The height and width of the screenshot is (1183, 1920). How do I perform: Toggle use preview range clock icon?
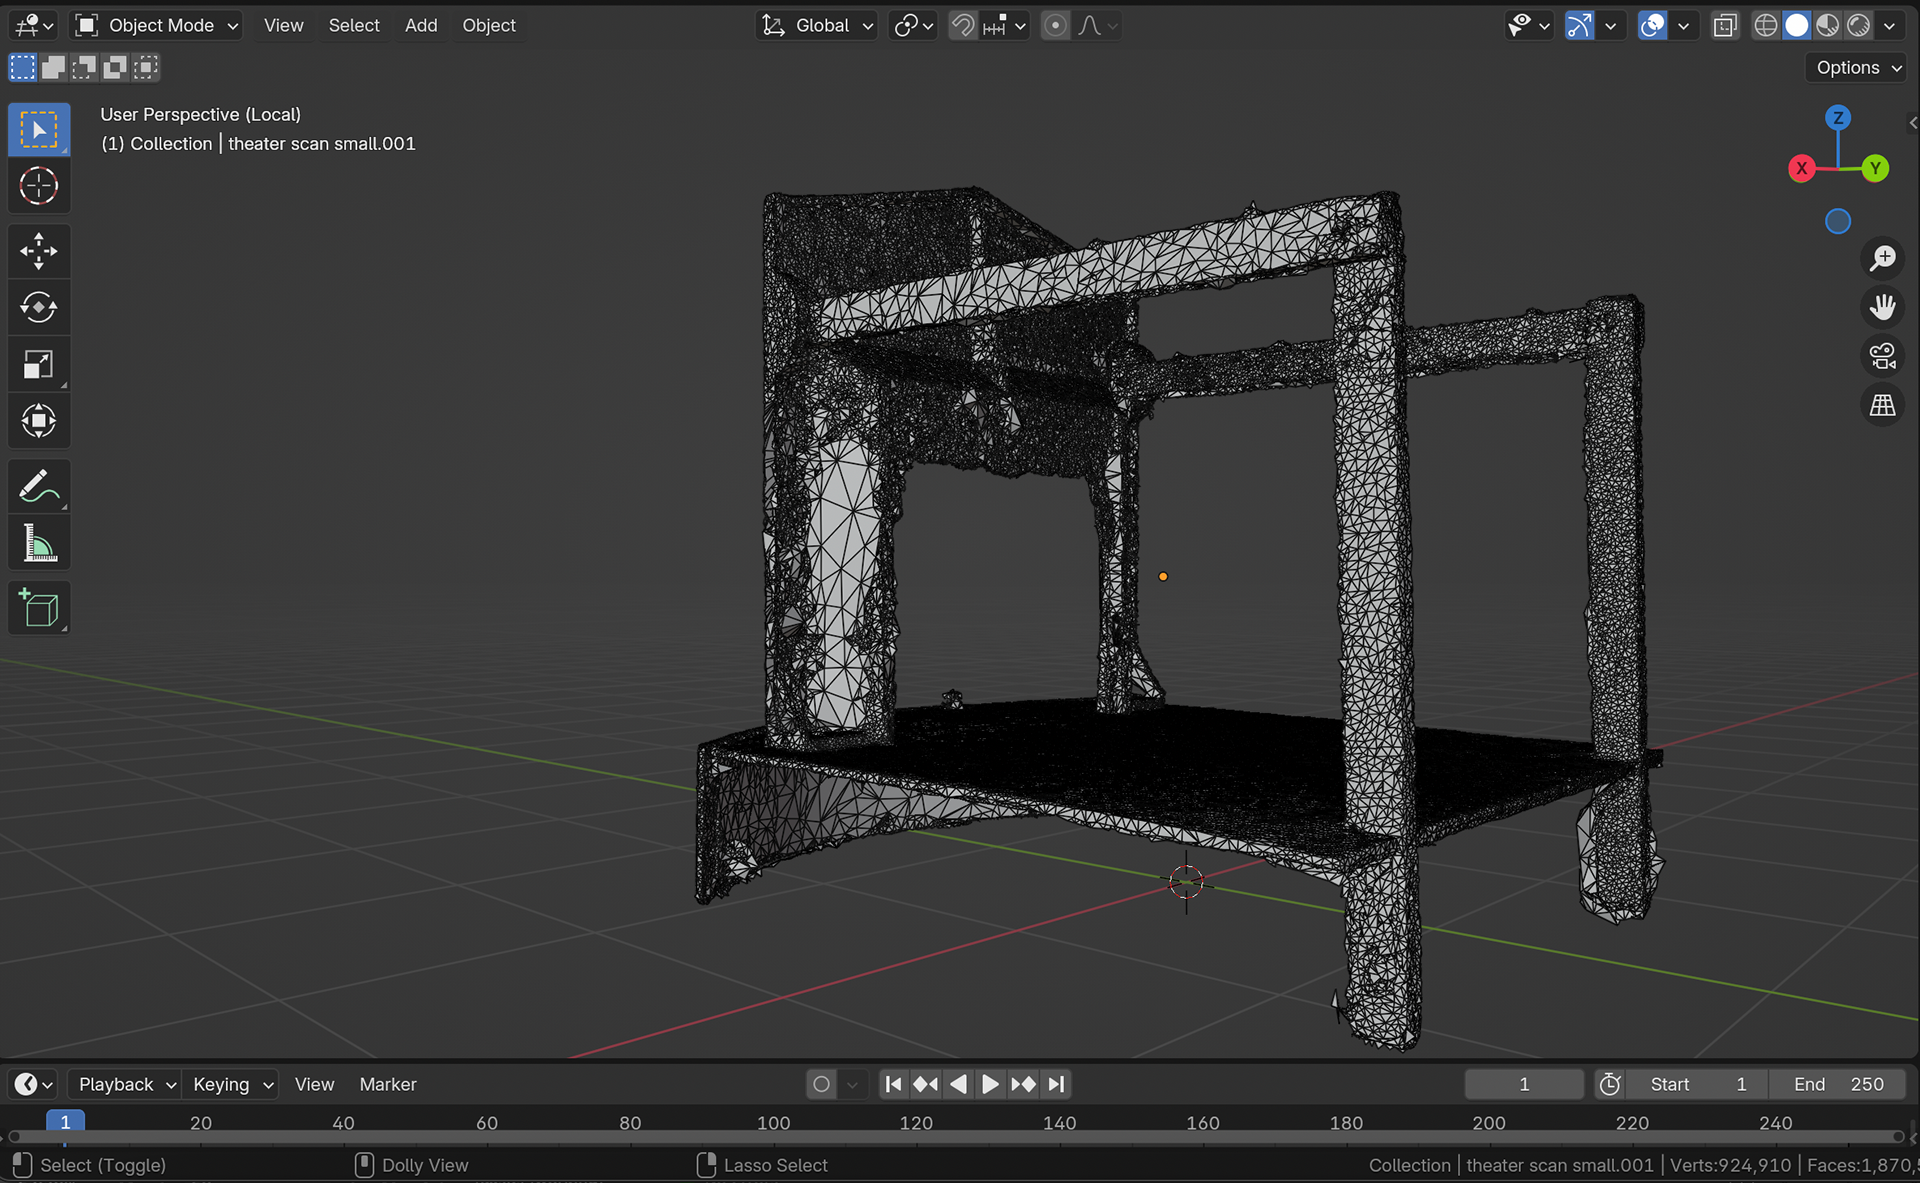pos(1610,1084)
